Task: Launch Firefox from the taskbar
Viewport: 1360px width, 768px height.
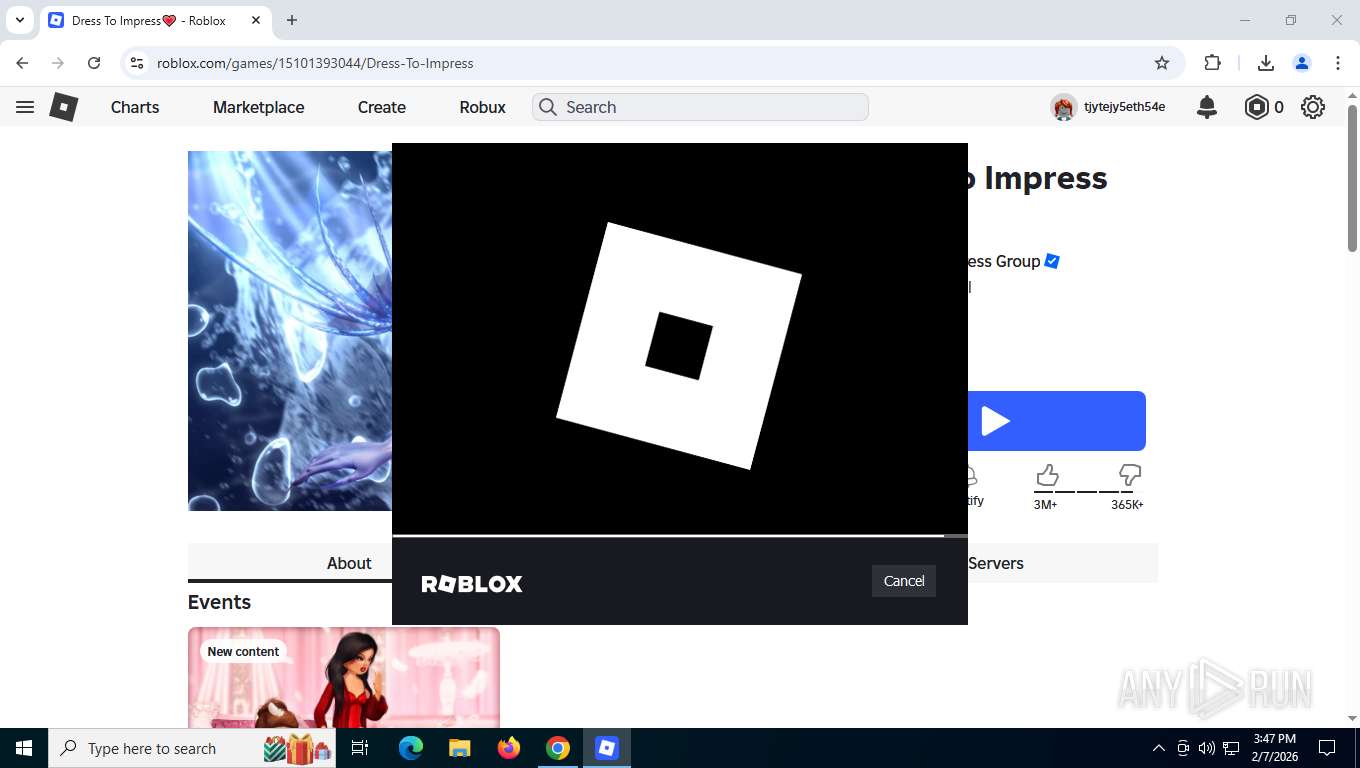Action: coord(509,748)
